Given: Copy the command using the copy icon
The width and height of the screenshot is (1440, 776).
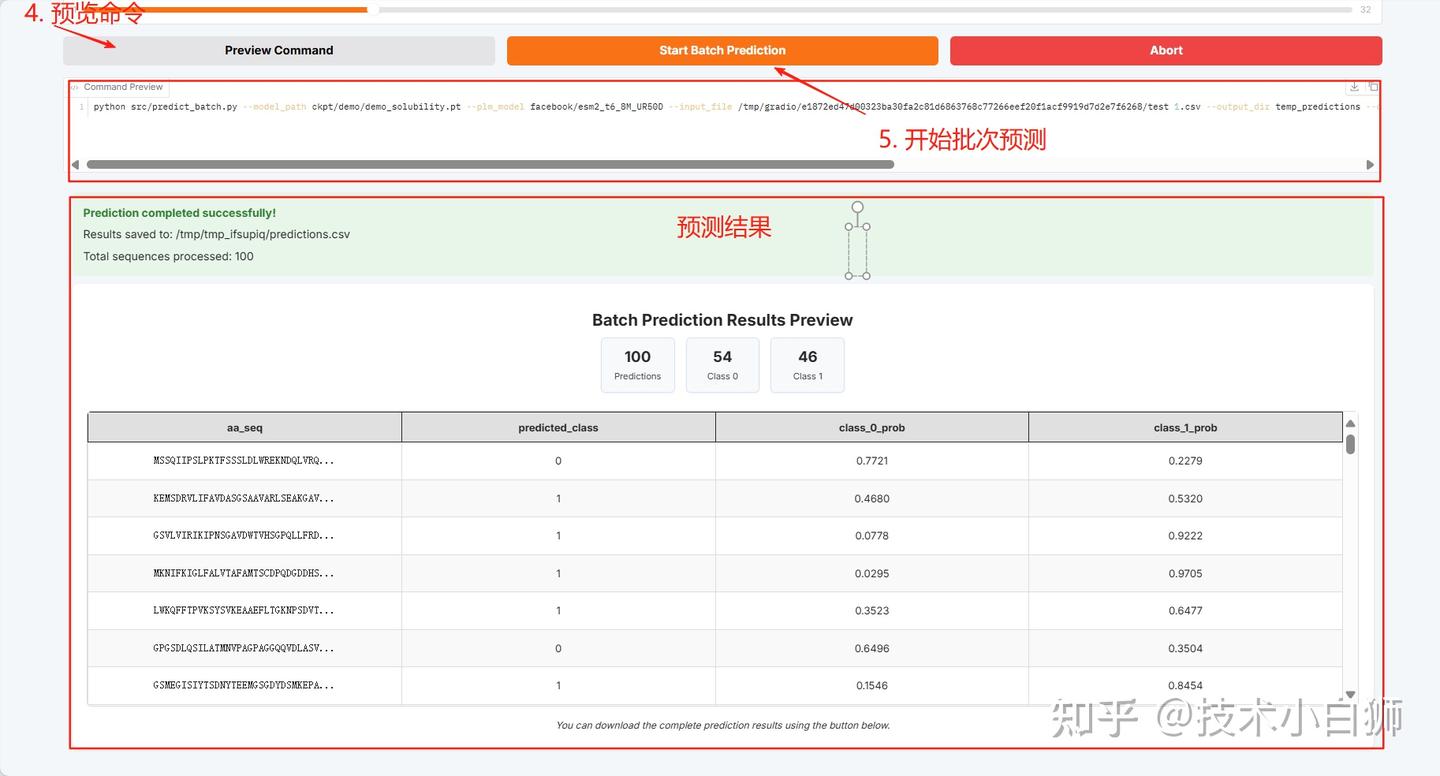Looking at the screenshot, I should coord(1373,87).
